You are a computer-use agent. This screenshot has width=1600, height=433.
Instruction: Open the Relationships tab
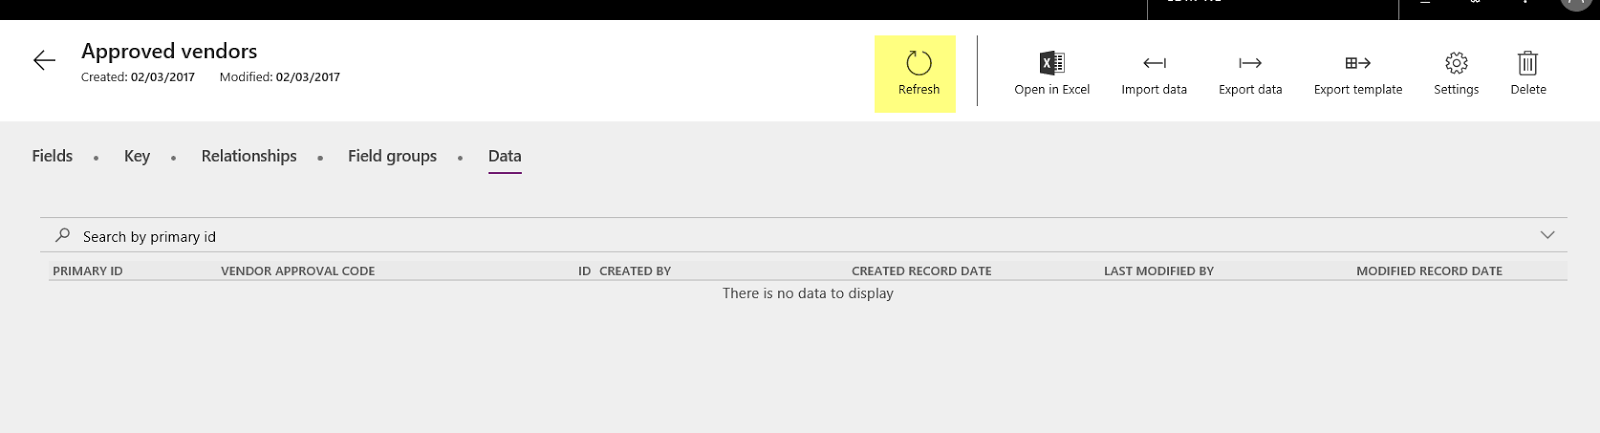click(249, 156)
